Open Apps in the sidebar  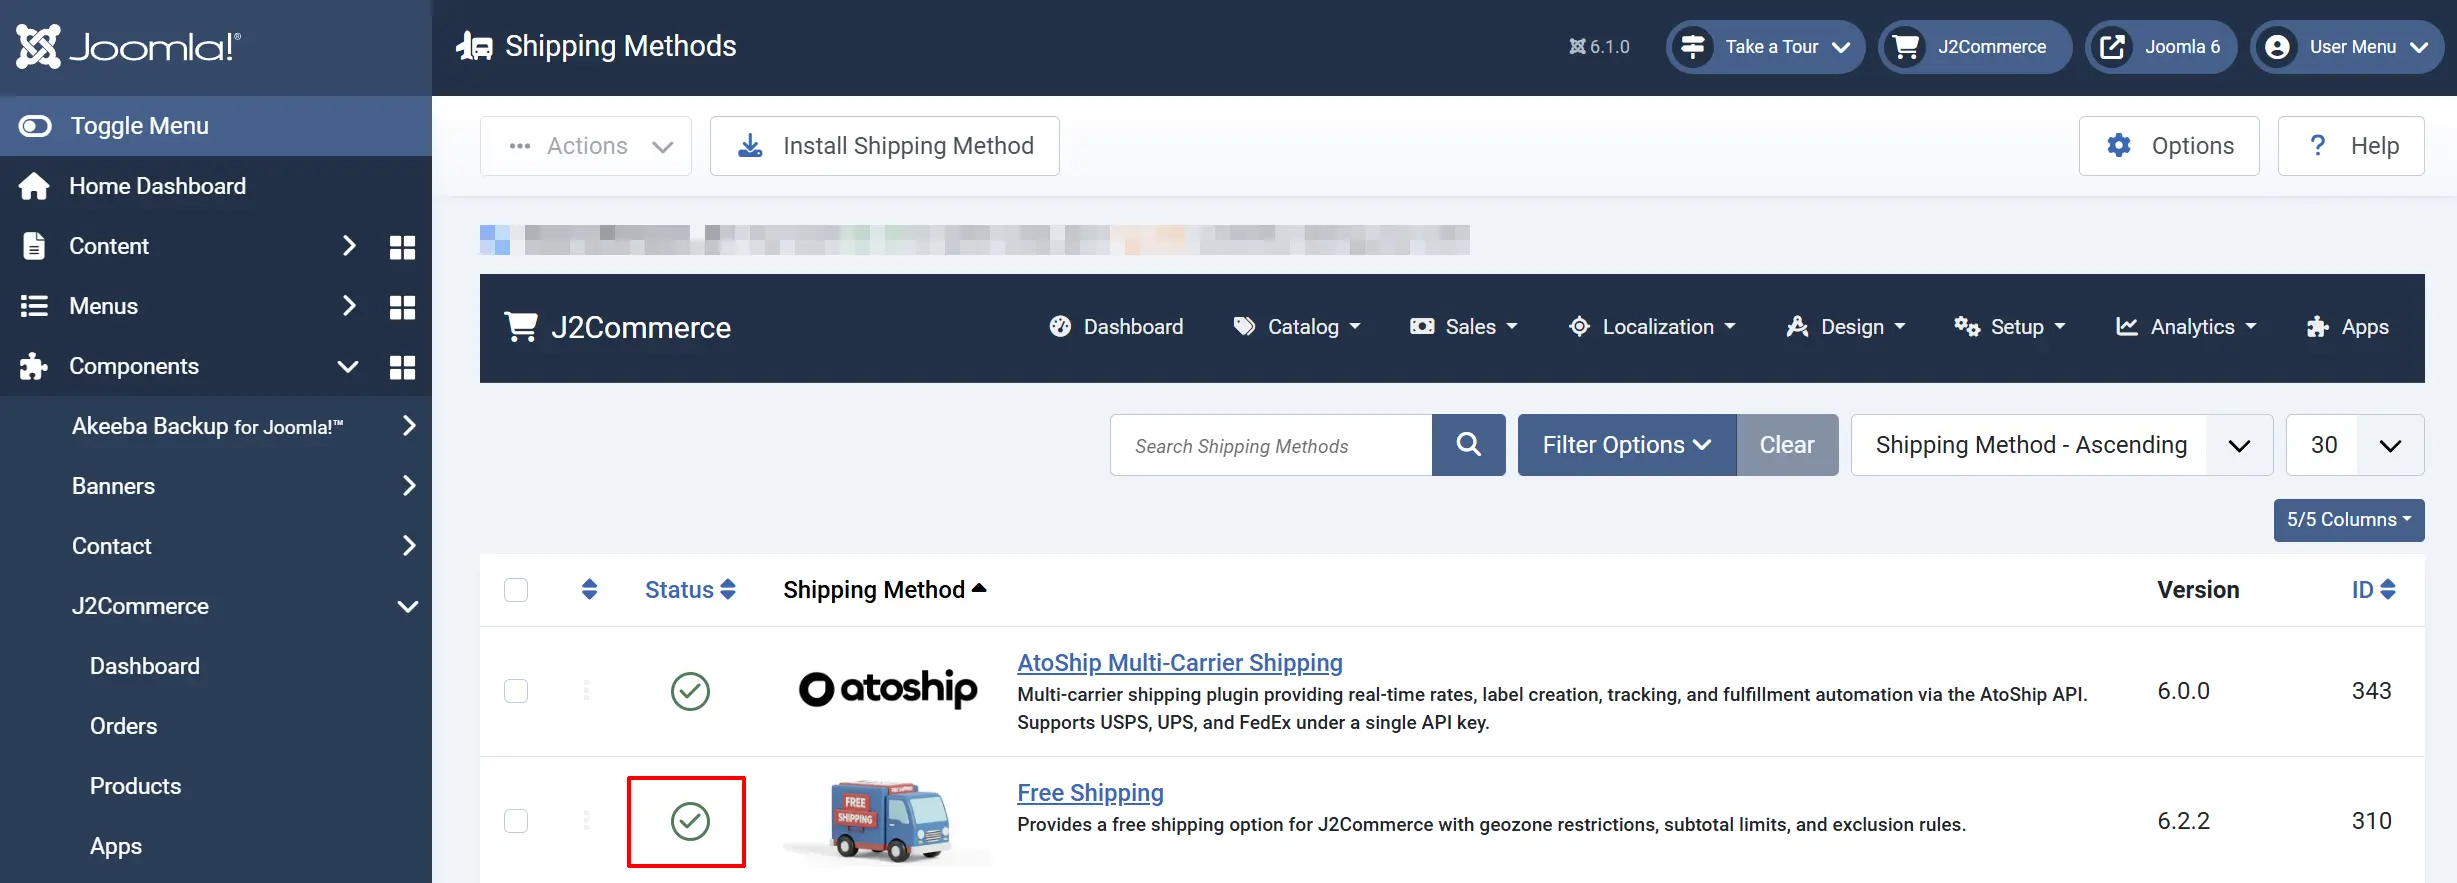(116, 846)
